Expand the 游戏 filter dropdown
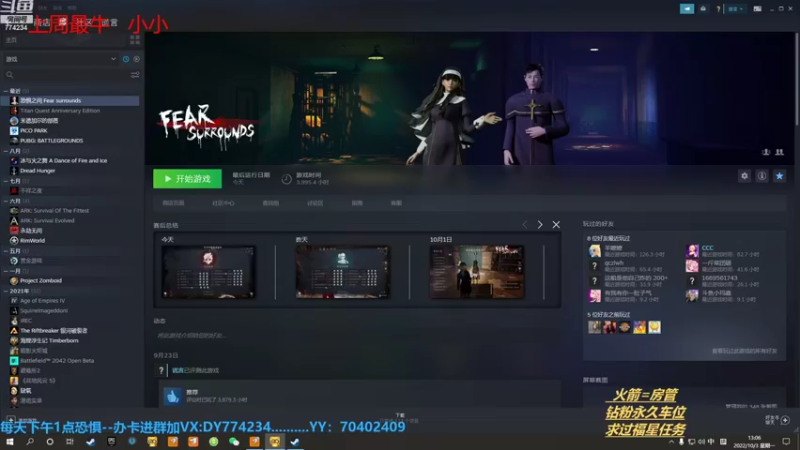This screenshot has width=800, height=450. click(61, 59)
